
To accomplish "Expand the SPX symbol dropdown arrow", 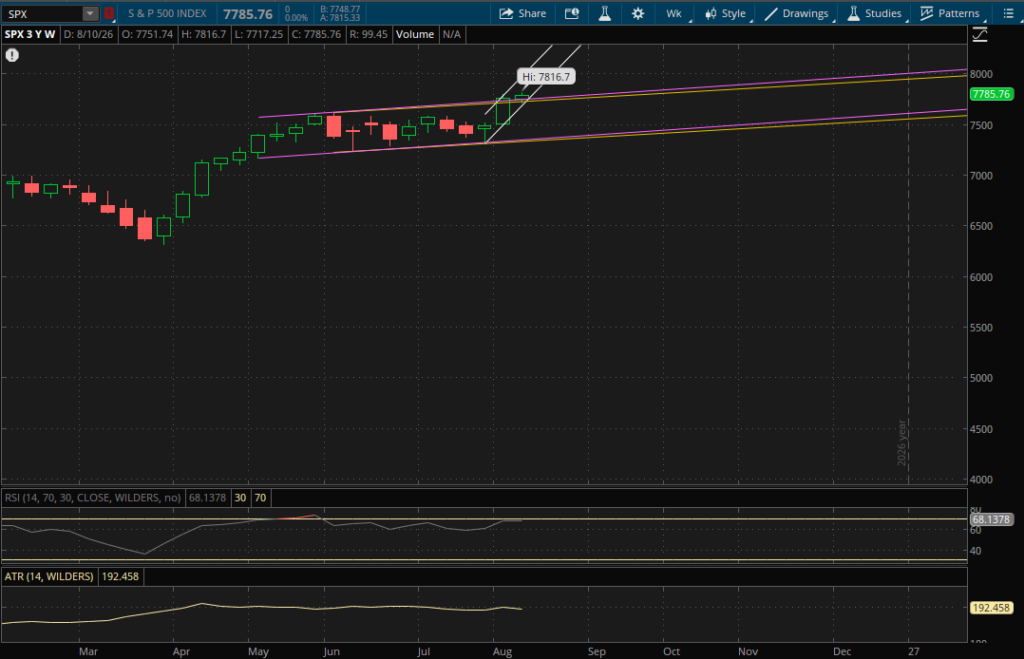I will [91, 13].
